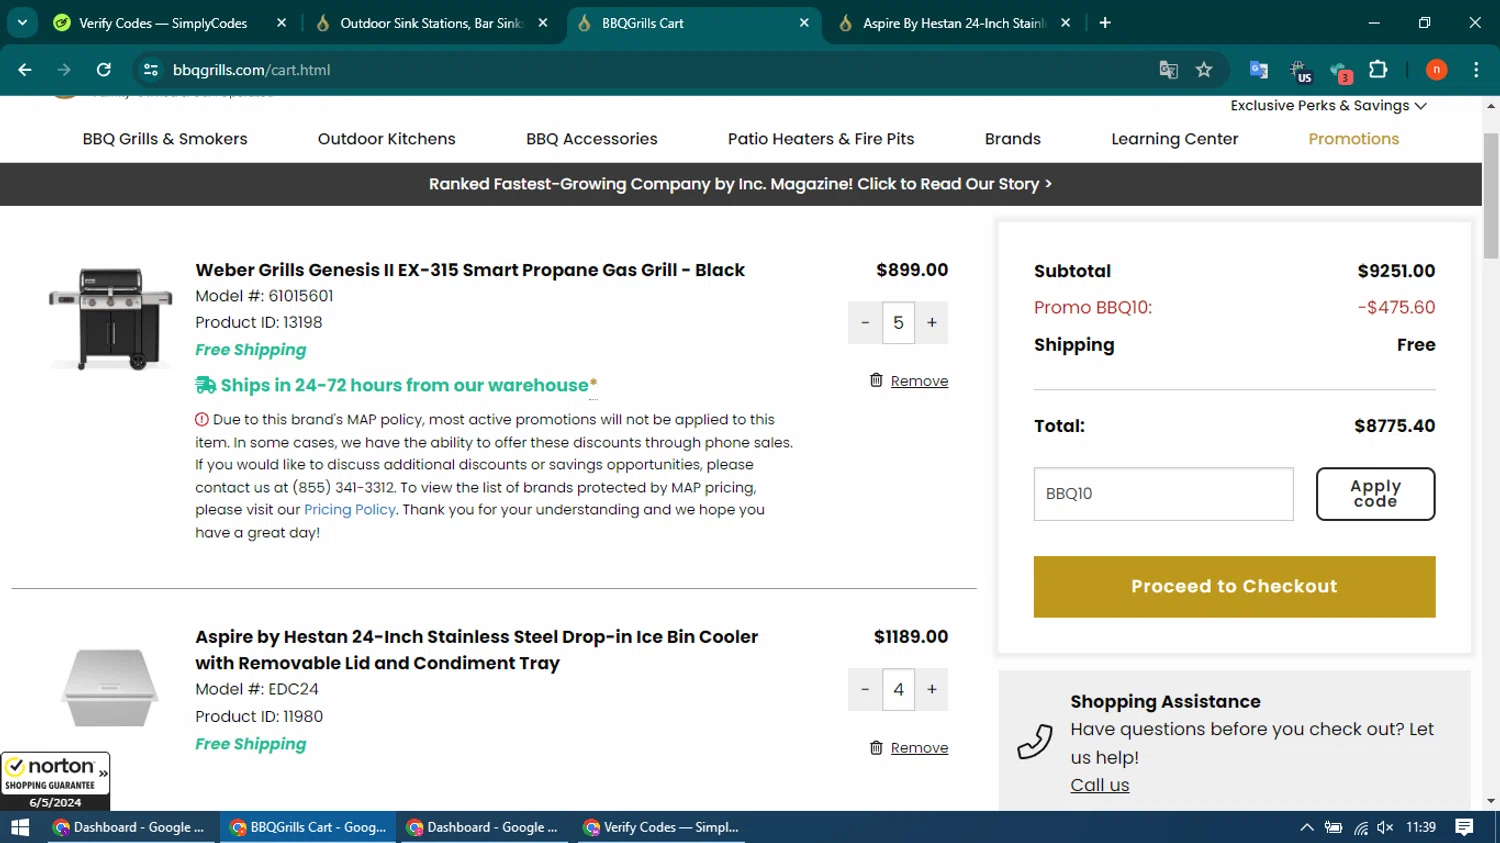
Task: Show hidden system tray icons
Action: 1306,827
